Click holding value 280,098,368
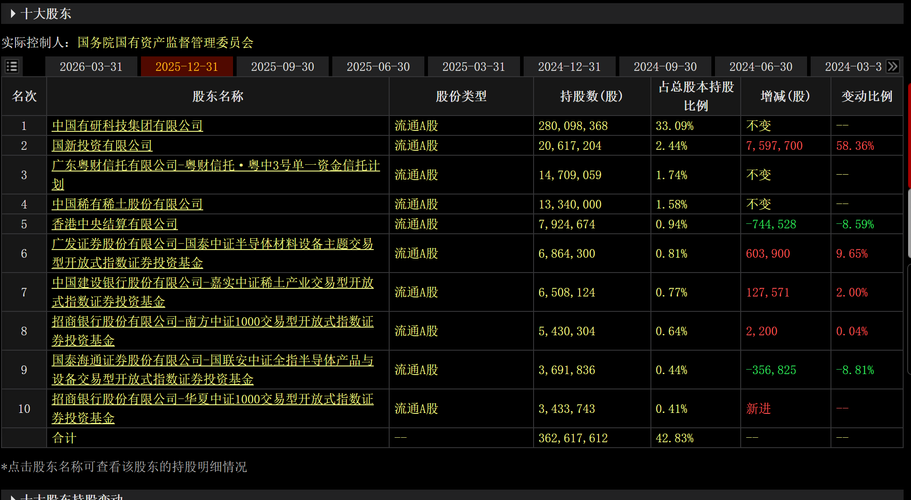The width and height of the screenshot is (911, 500). pyautogui.click(x=573, y=126)
